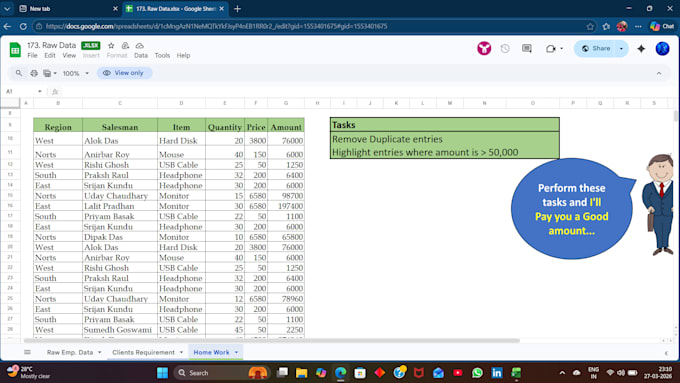Open the browser profile picture

point(622,26)
